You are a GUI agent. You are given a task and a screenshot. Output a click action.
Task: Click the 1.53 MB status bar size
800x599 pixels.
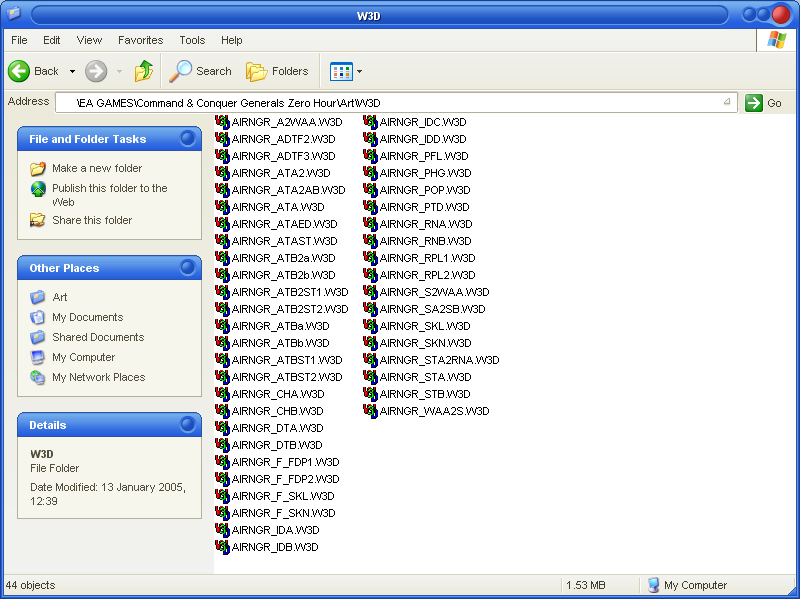[x=586, y=585]
